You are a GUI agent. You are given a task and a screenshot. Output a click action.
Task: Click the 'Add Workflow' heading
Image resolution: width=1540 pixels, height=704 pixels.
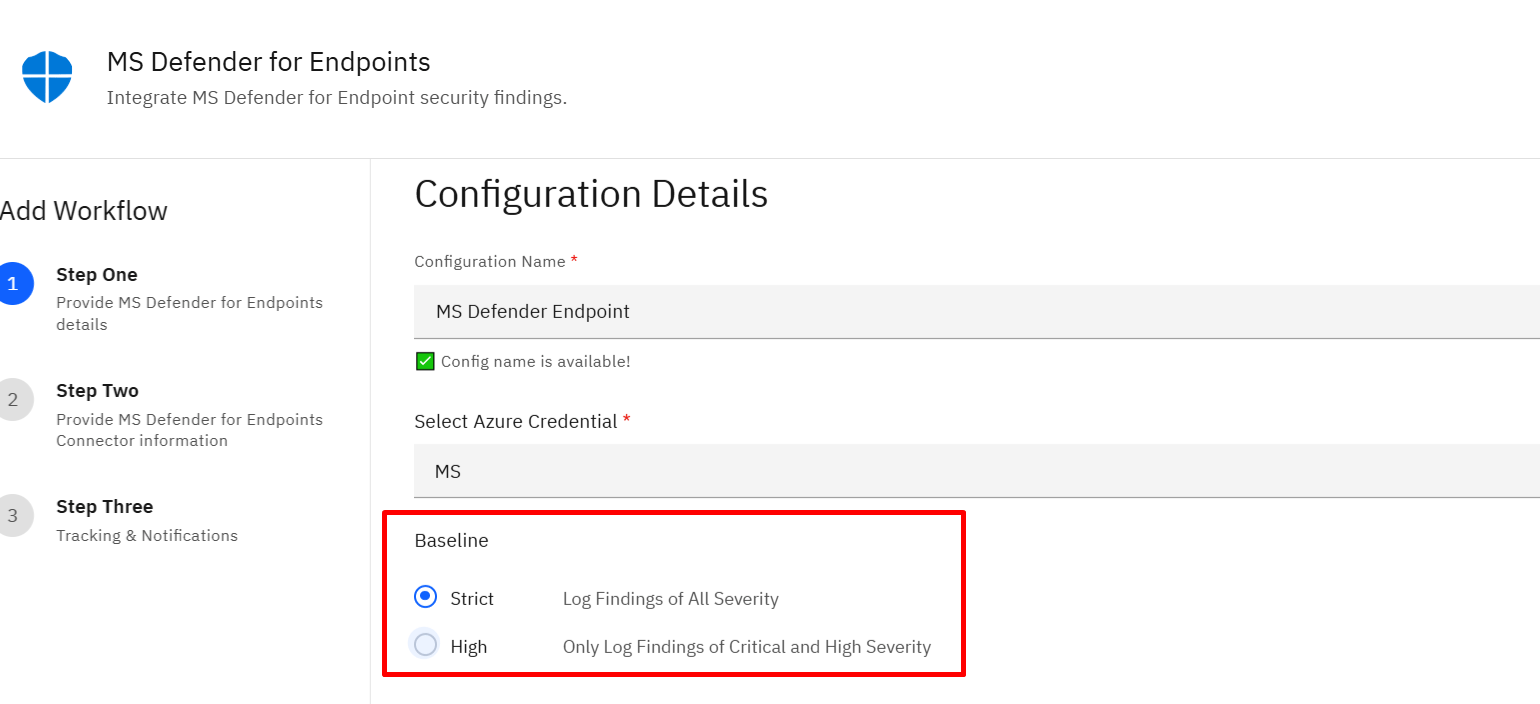[84, 211]
